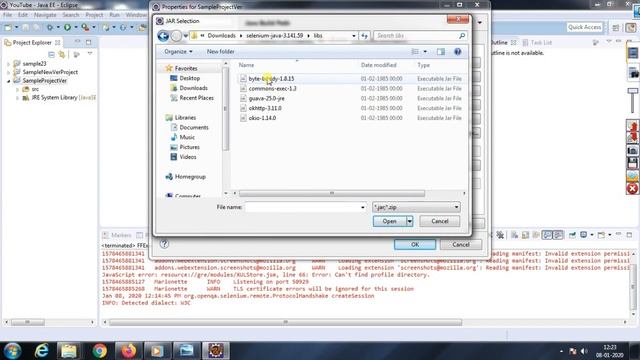Viewport: 640px width, 360px height.
Task: Select byte-buddy-1.8.15 jar file
Action: [271, 79]
